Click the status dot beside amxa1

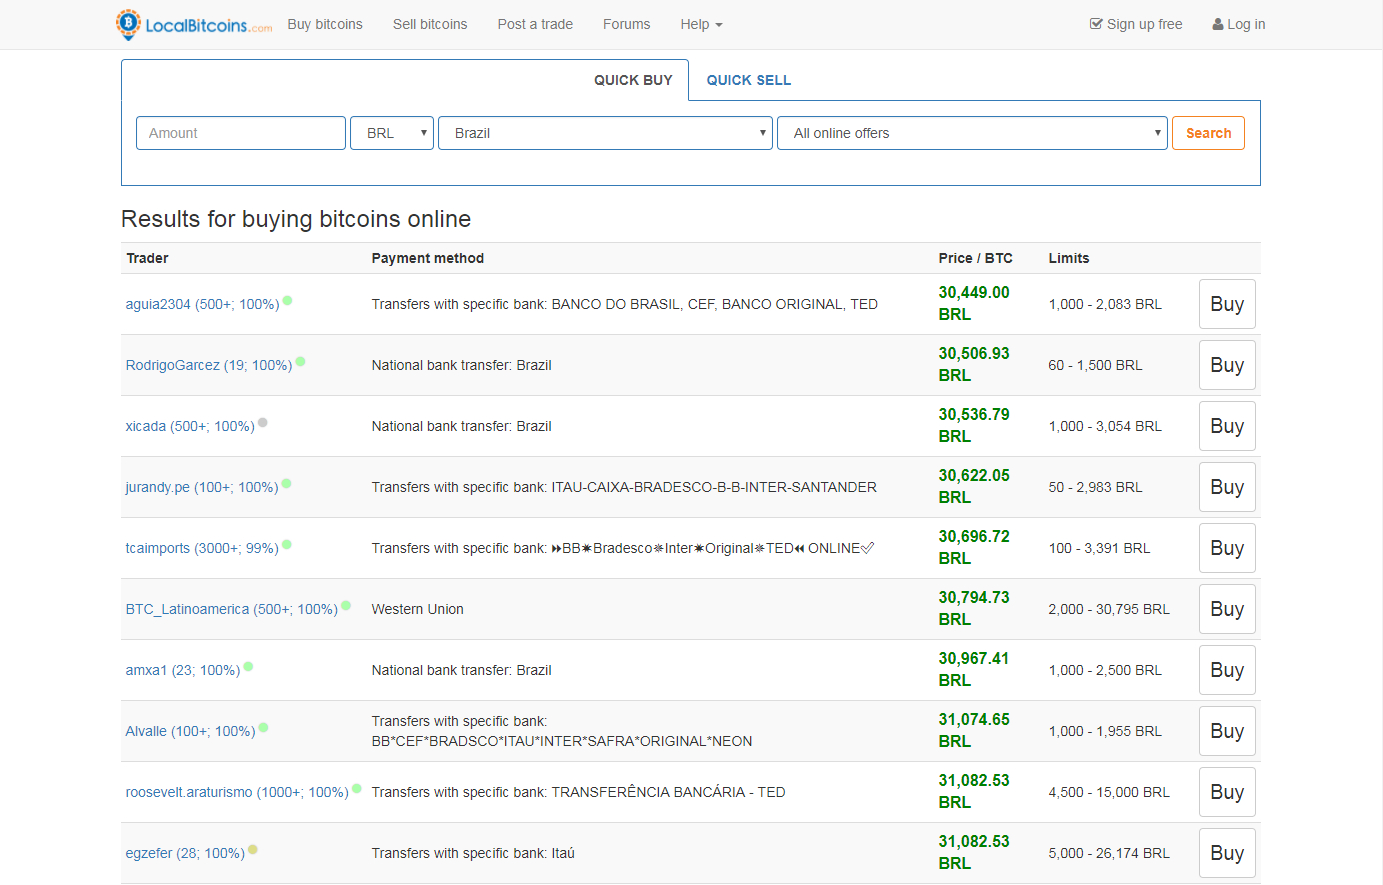click(248, 666)
